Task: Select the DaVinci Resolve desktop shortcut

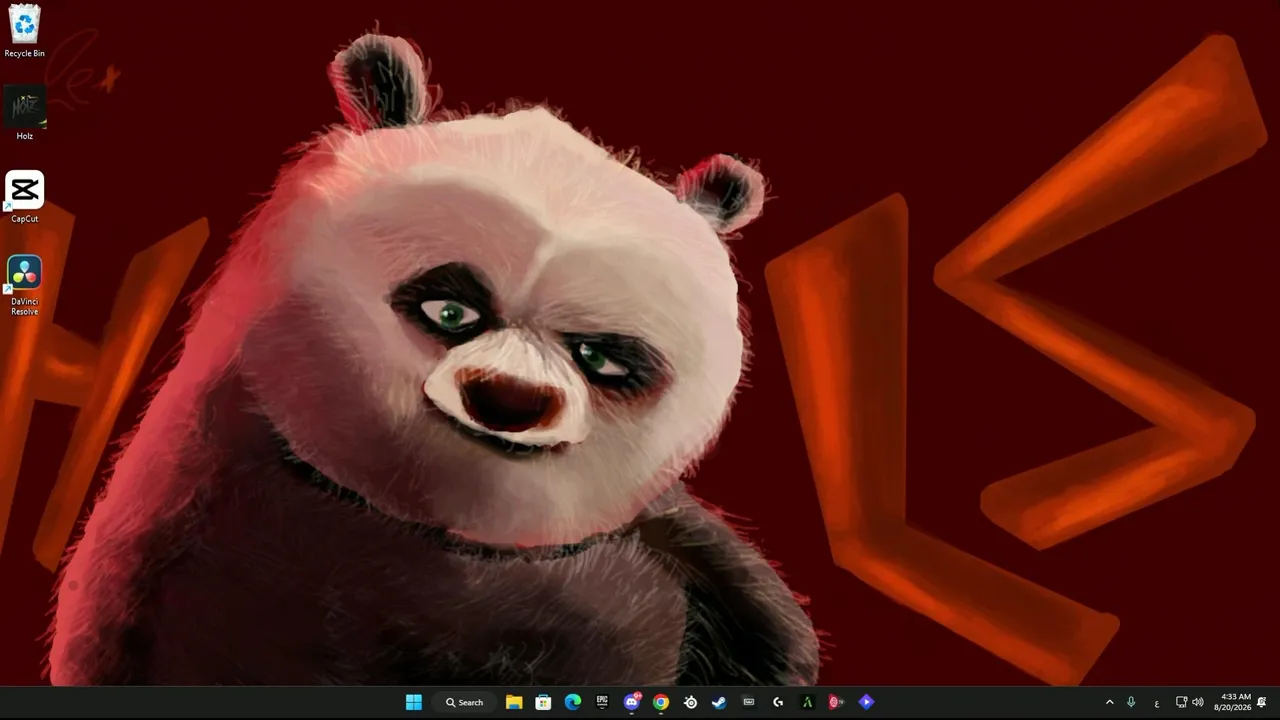Action: click(x=25, y=285)
